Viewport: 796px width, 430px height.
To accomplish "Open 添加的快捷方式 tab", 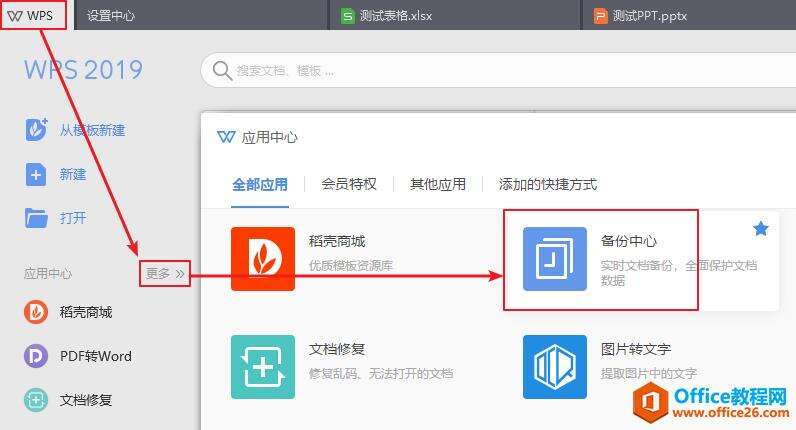I will pyautogui.click(x=548, y=184).
